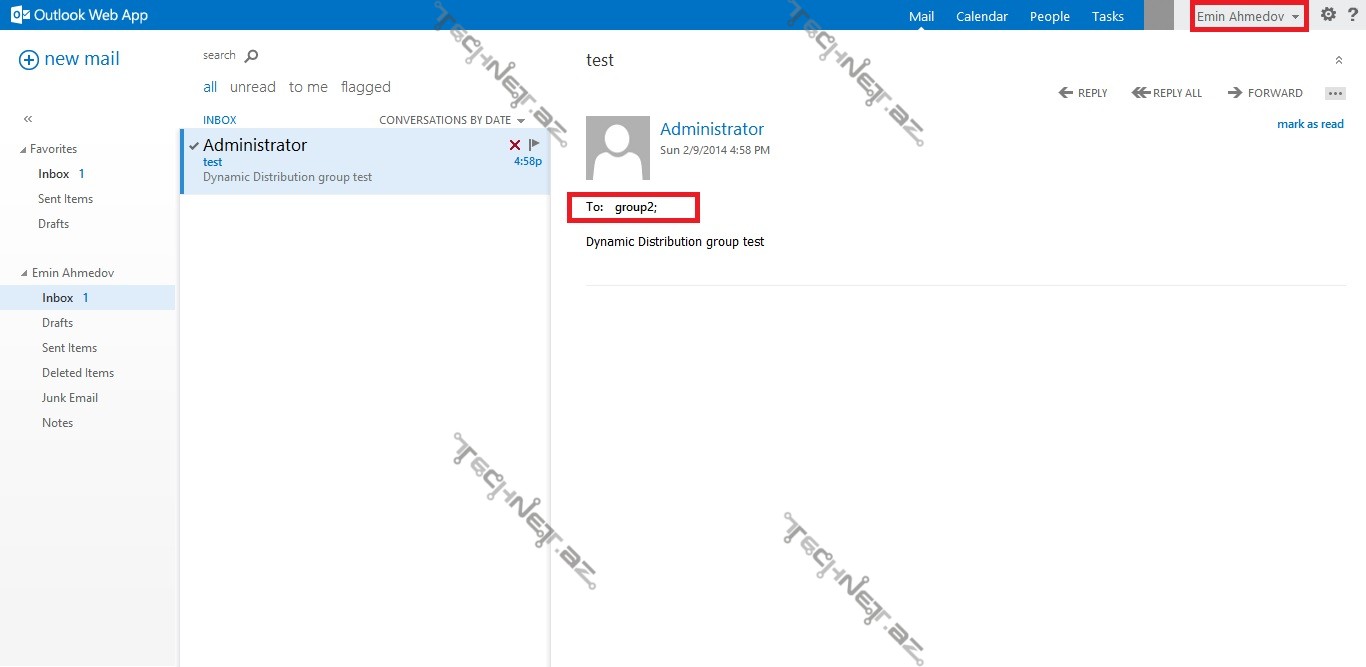Filter messages by flagged

pos(365,87)
